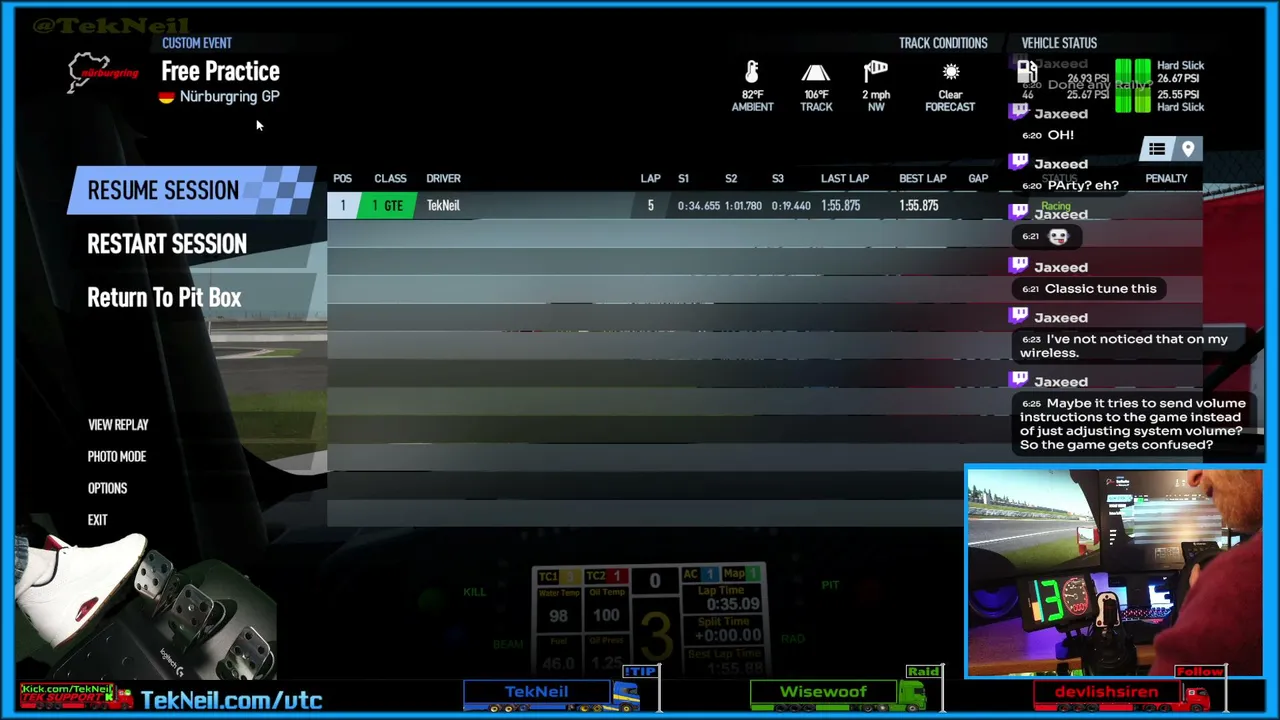This screenshot has height=720, width=1280.
Task: Click the blue TekNeil truck banner
Action: pyautogui.click(x=551, y=695)
